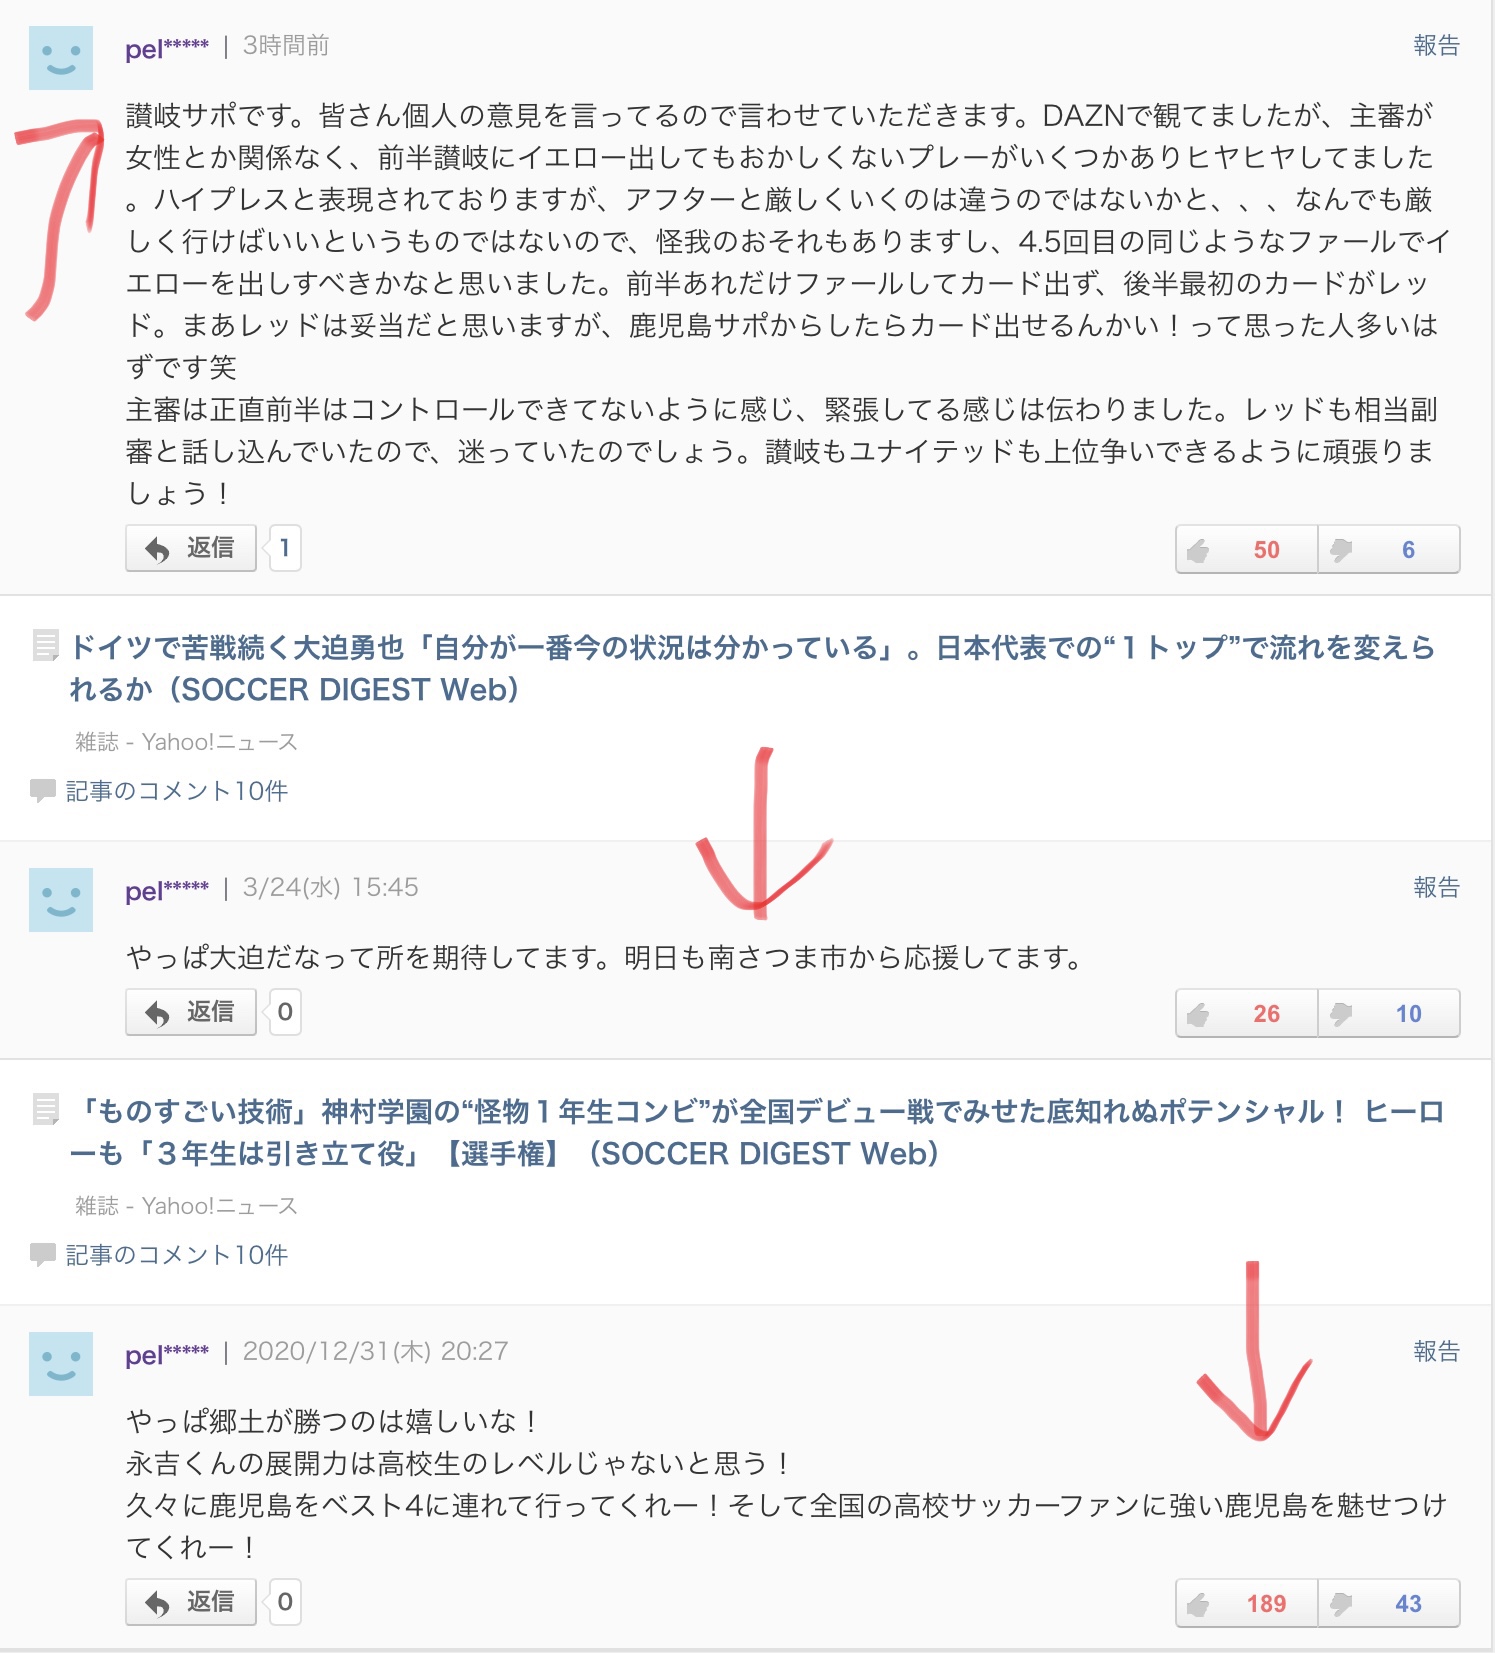Report the 3/24(水) 15:45 comment
The width and height of the screenshot is (1495, 1653).
[x=1436, y=887]
